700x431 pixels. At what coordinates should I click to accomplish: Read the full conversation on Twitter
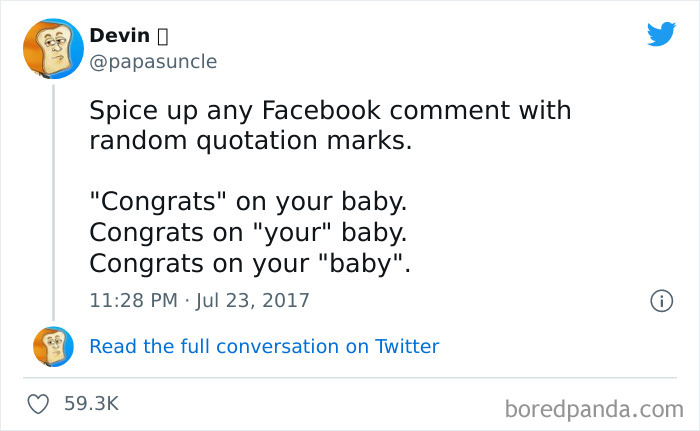click(x=264, y=347)
